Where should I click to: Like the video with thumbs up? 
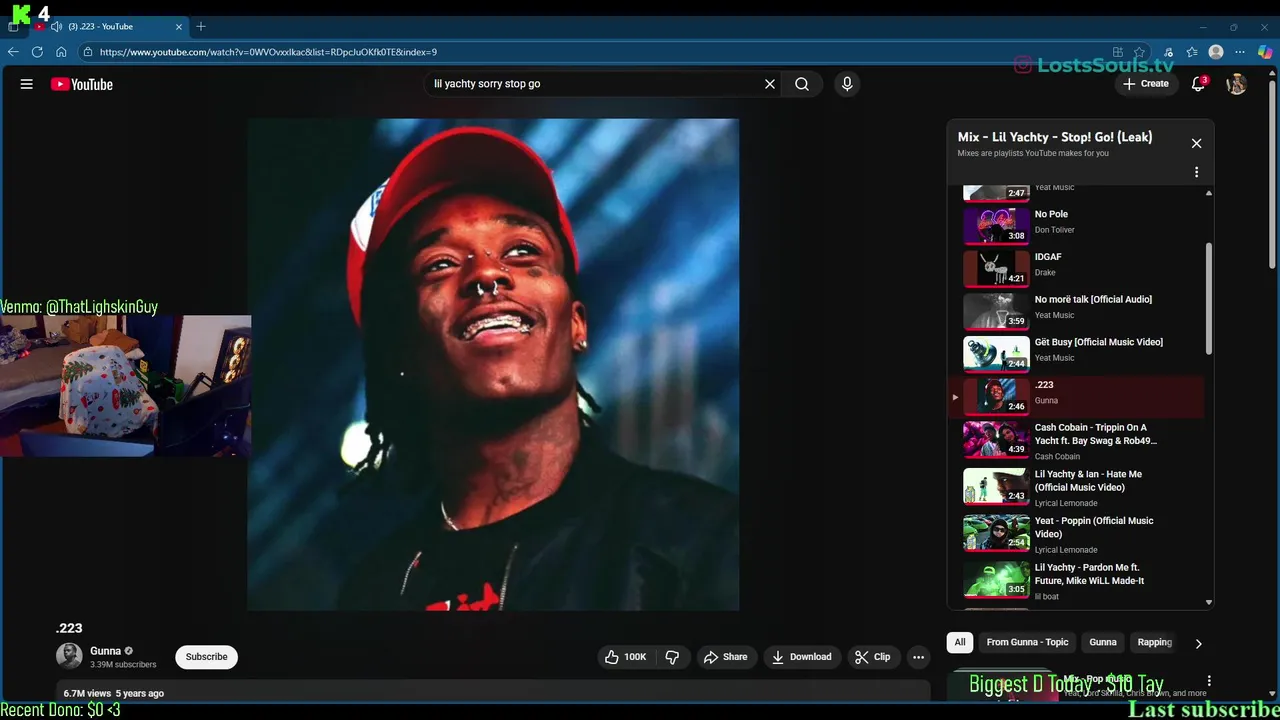point(626,657)
